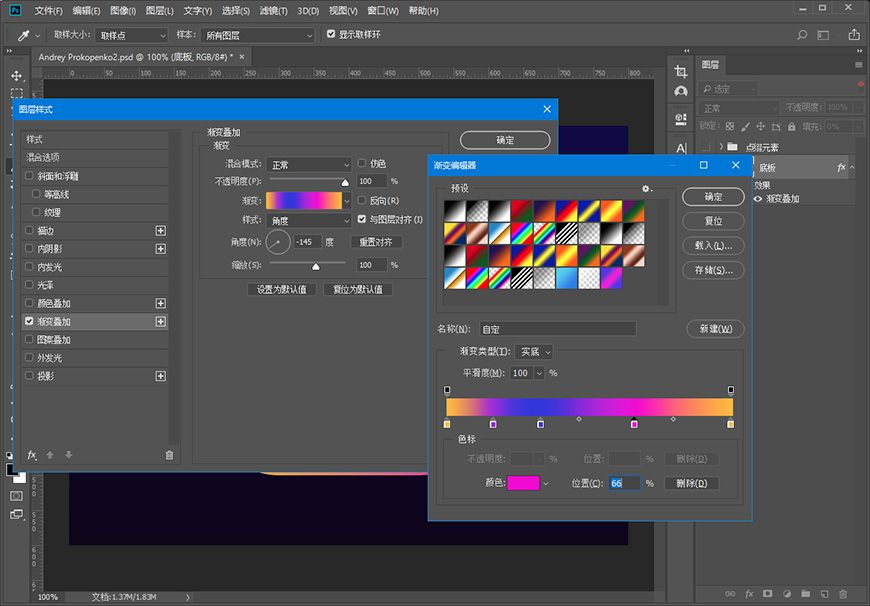870x606 pixels.
Task: Click create new layer icon
Action: 825,594
